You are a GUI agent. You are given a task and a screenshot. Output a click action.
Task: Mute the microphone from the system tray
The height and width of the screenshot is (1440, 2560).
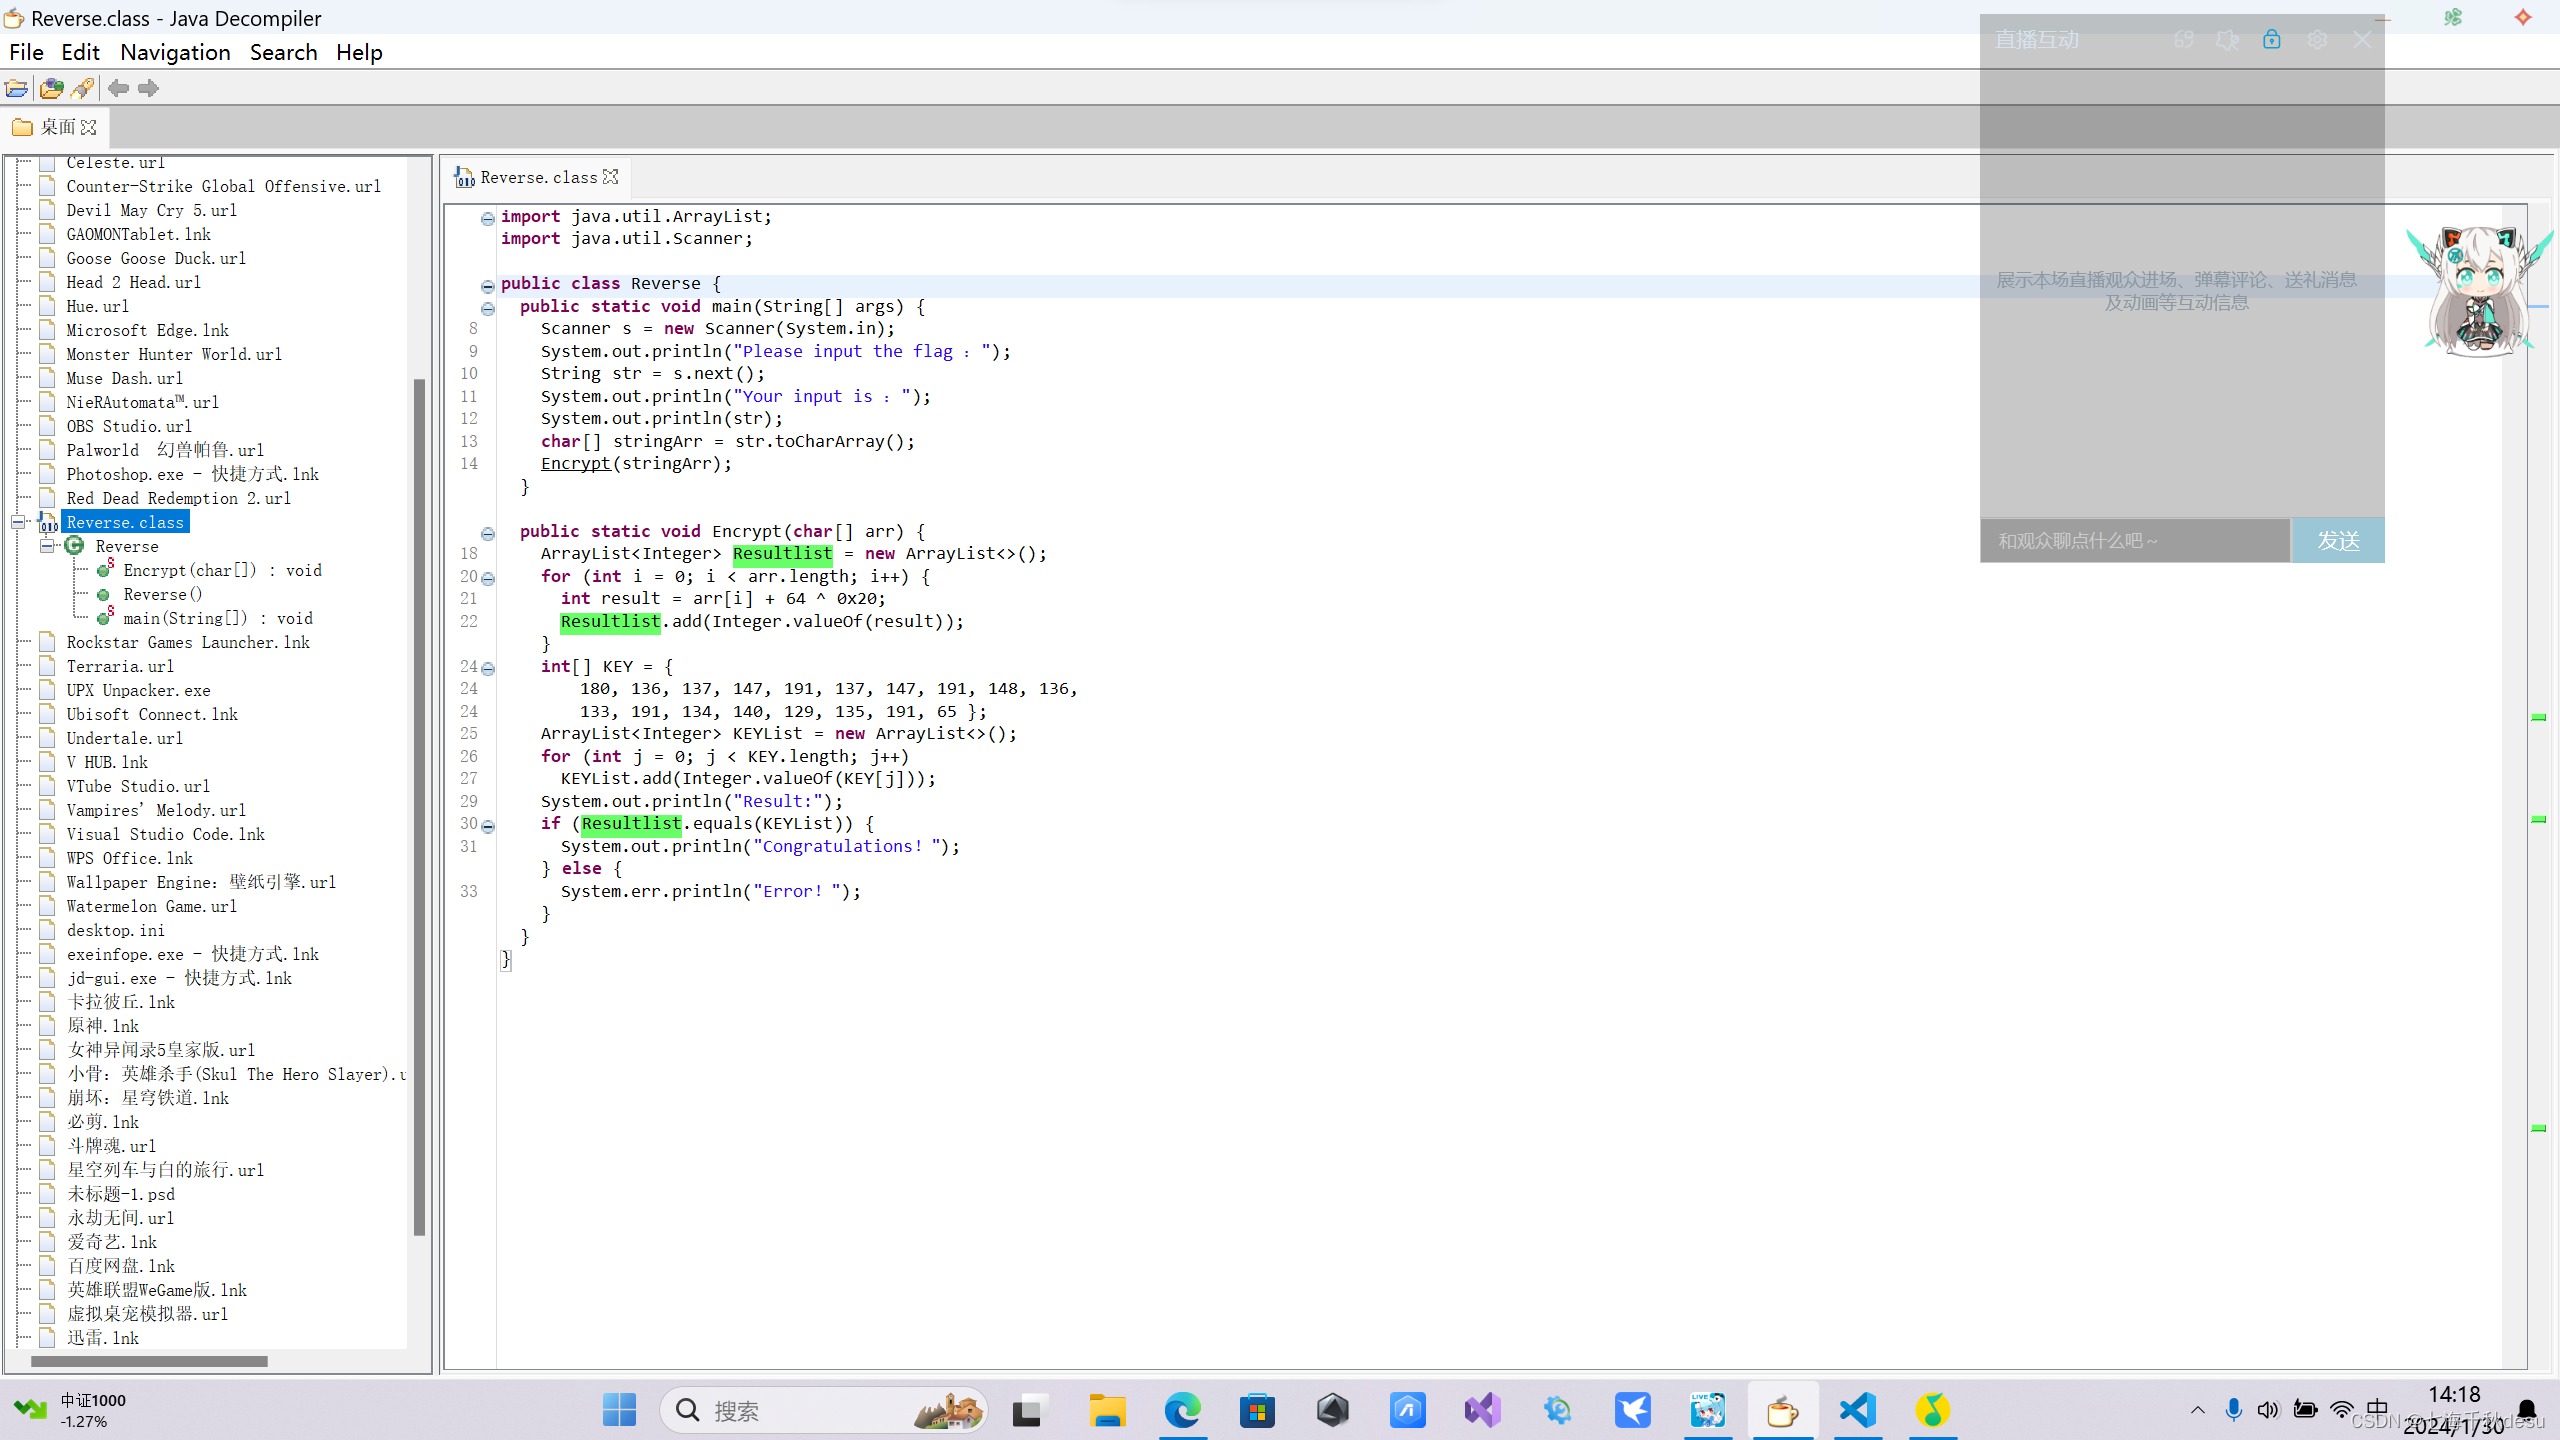pyautogui.click(x=2232, y=1410)
